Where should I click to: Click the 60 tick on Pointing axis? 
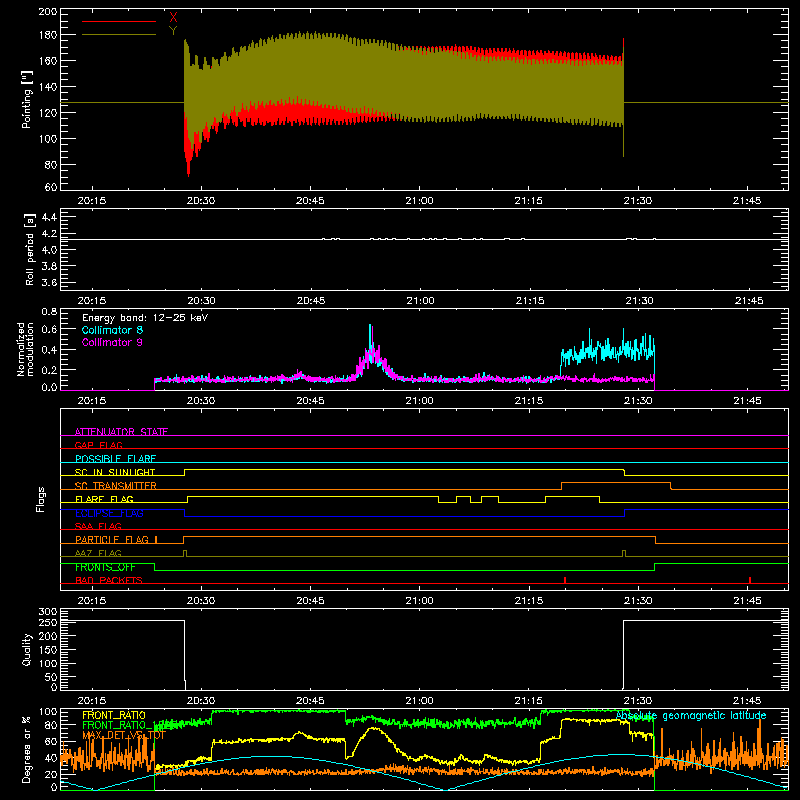51,187
